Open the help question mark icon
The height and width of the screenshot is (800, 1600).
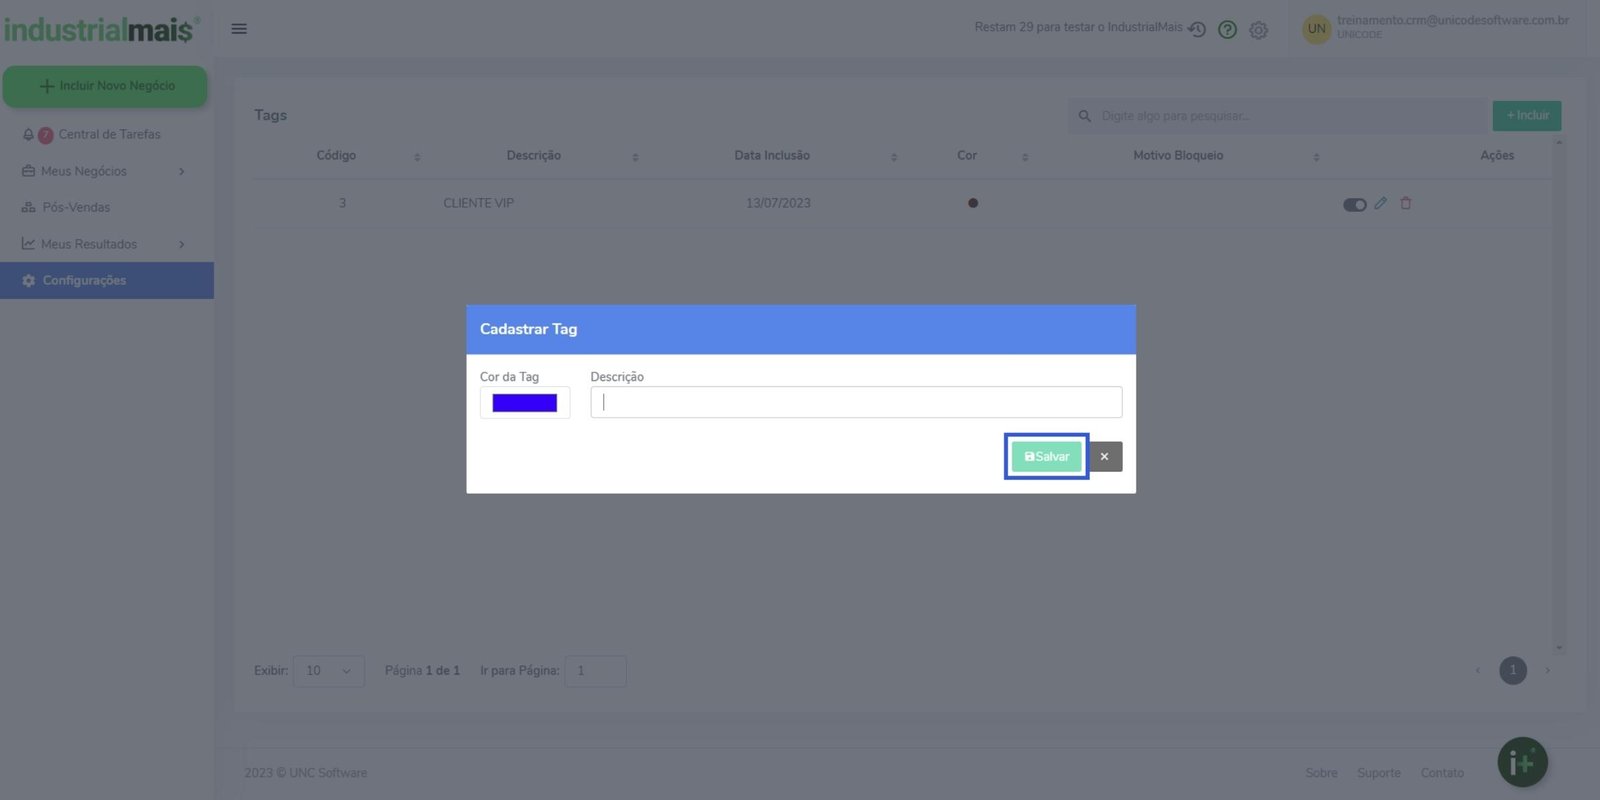pyautogui.click(x=1227, y=30)
